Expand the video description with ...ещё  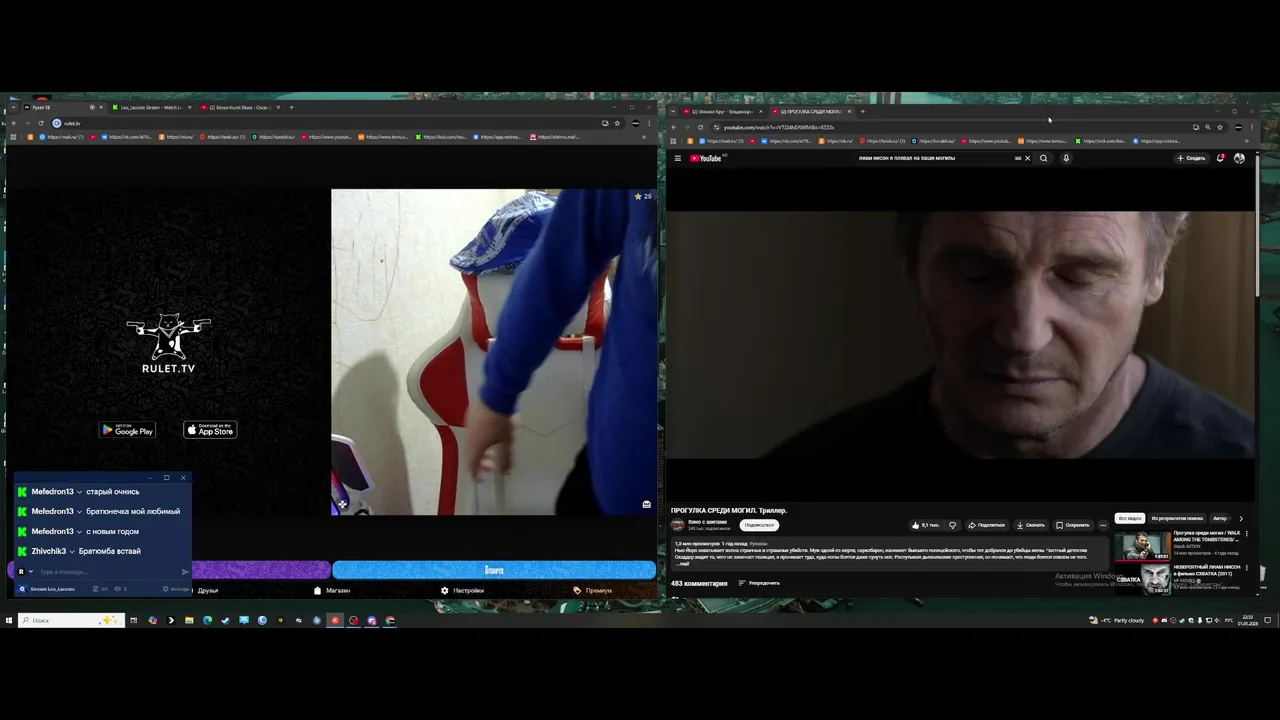(x=683, y=564)
